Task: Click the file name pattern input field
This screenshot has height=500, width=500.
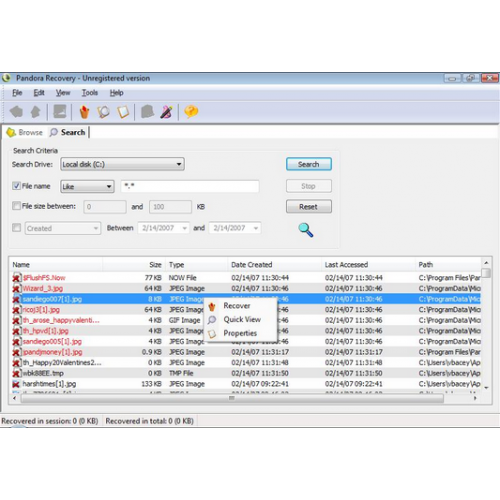Action: coord(190,186)
